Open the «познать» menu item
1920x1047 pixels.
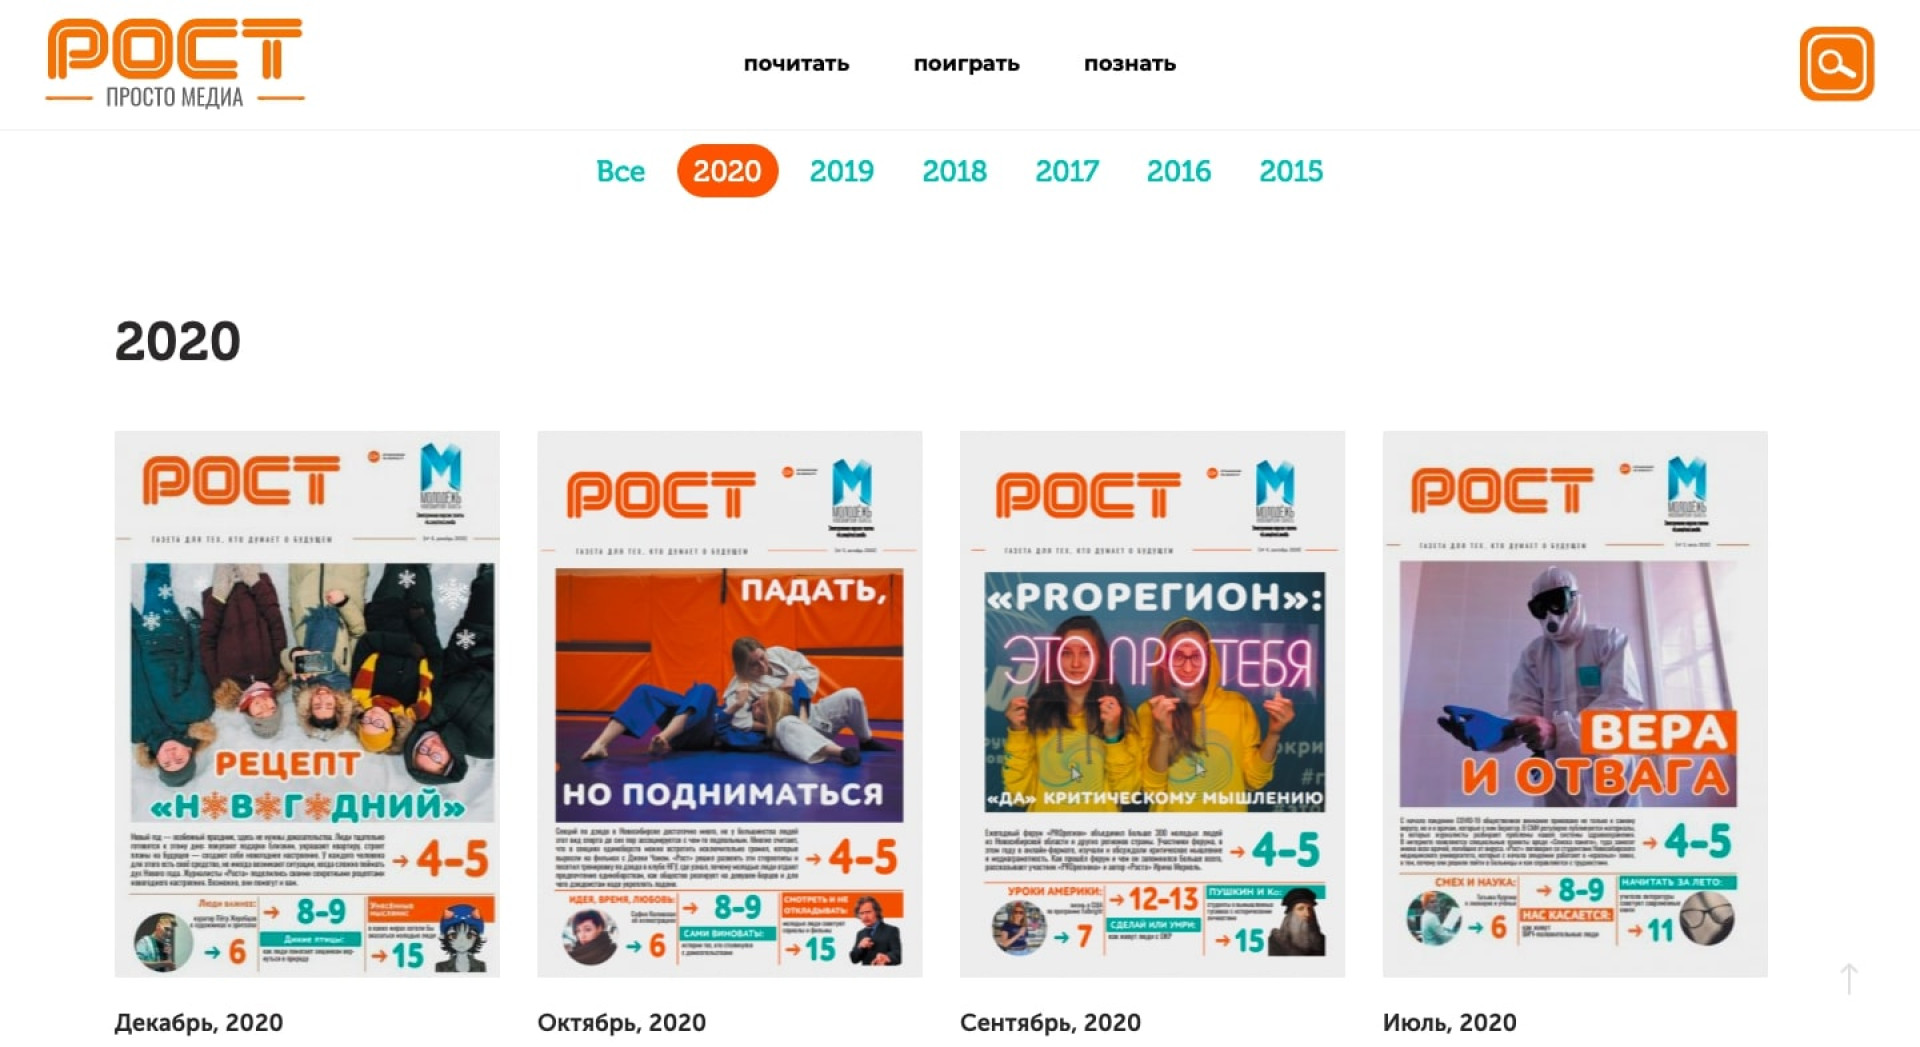click(1129, 63)
